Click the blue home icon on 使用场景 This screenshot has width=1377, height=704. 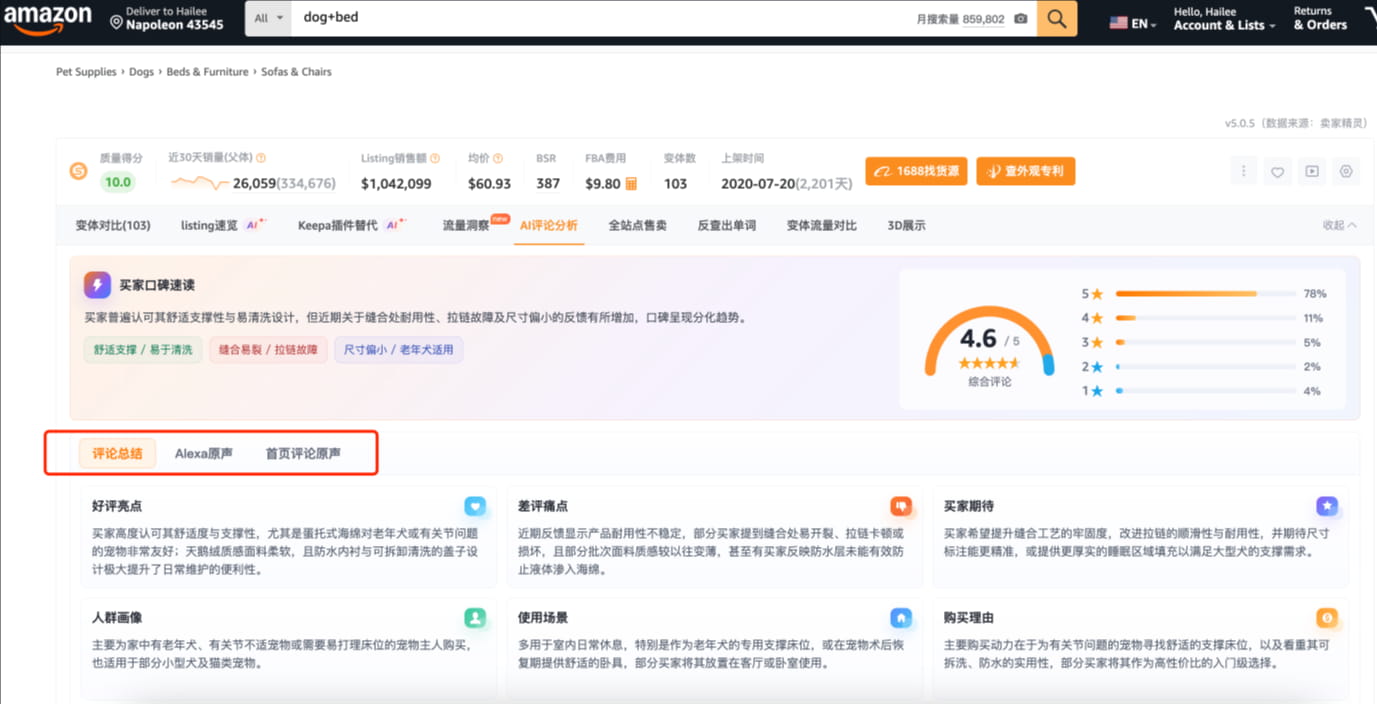click(901, 618)
